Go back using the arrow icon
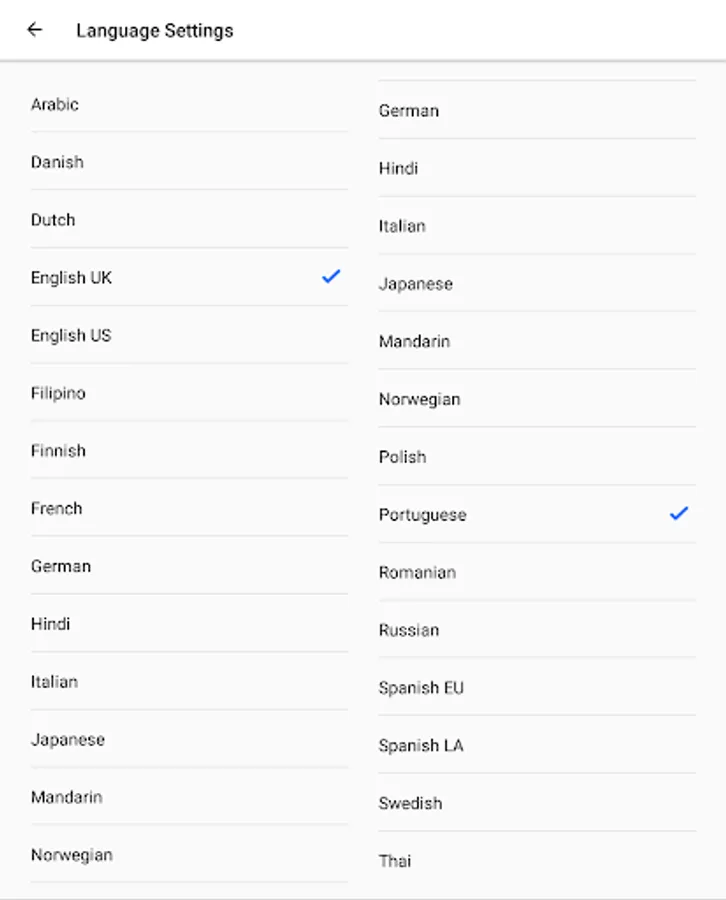726x900 pixels. (x=35, y=30)
